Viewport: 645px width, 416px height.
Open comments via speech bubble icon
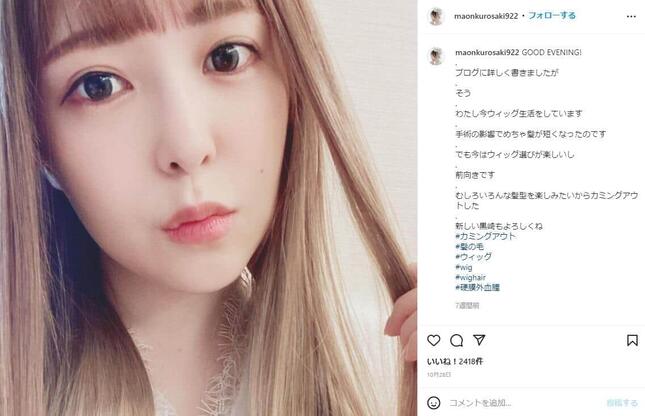[x=456, y=340]
